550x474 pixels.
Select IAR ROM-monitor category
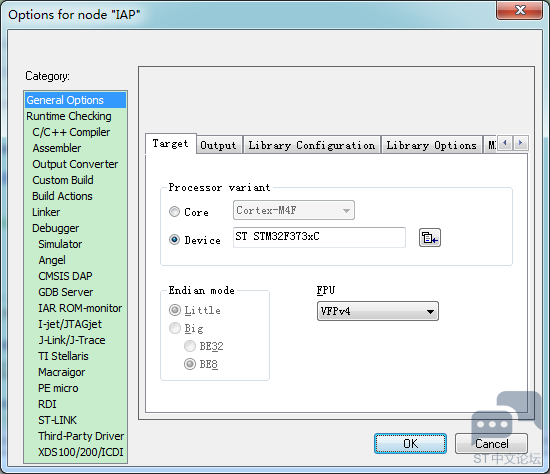click(x=75, y=308)
